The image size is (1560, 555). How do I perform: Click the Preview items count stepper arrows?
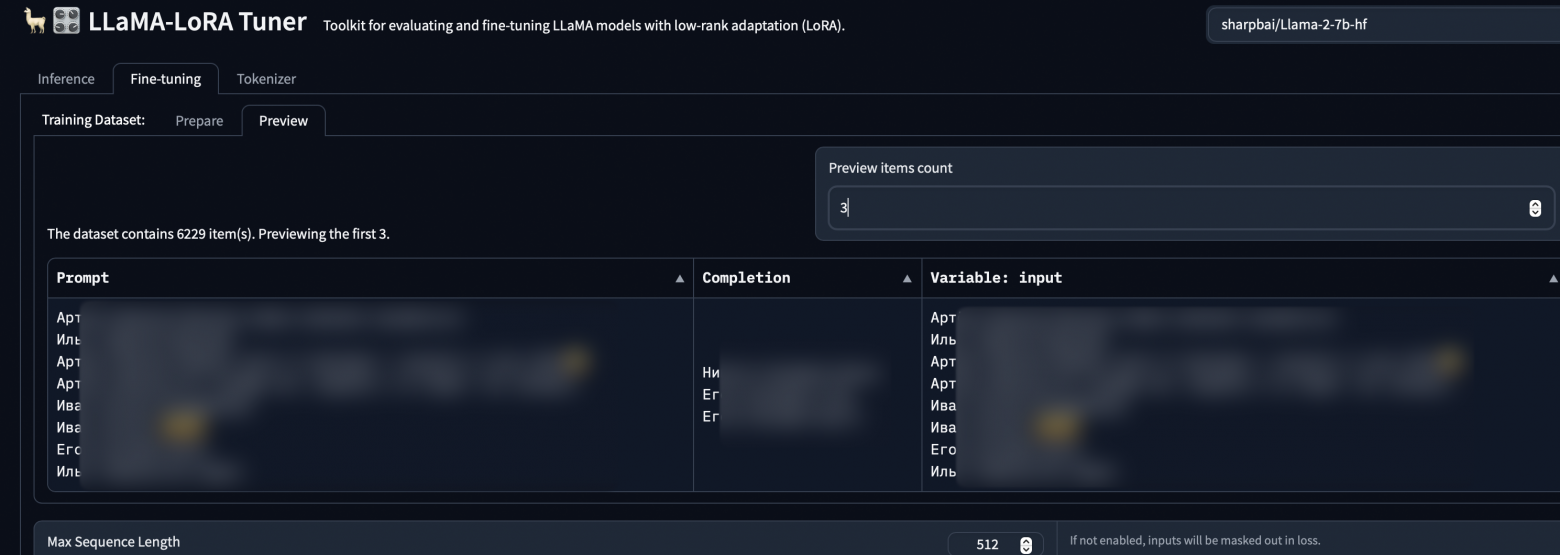[x=1535, y=208]
